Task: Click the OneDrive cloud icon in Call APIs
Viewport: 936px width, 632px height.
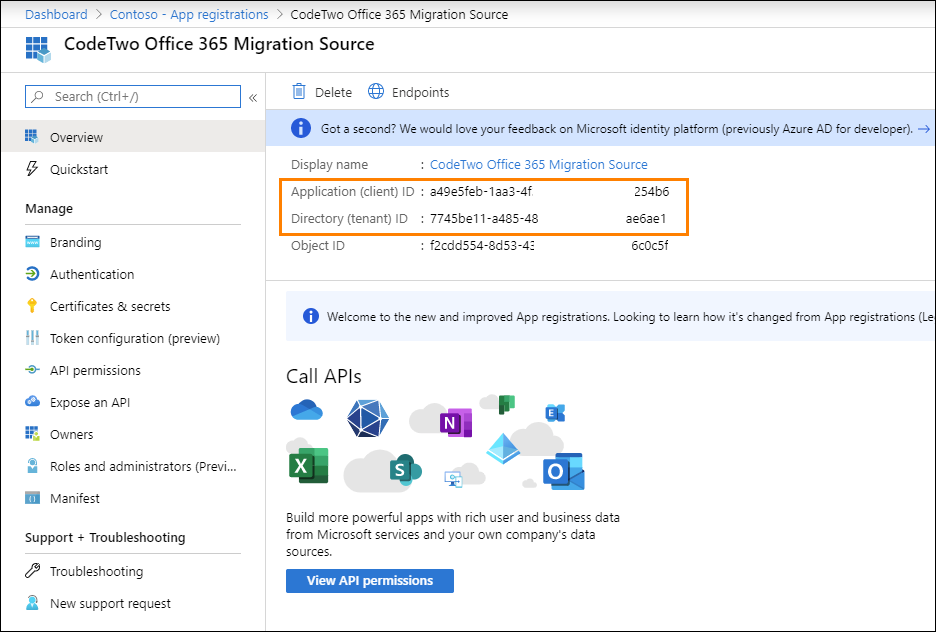Action: click(307, 411)
